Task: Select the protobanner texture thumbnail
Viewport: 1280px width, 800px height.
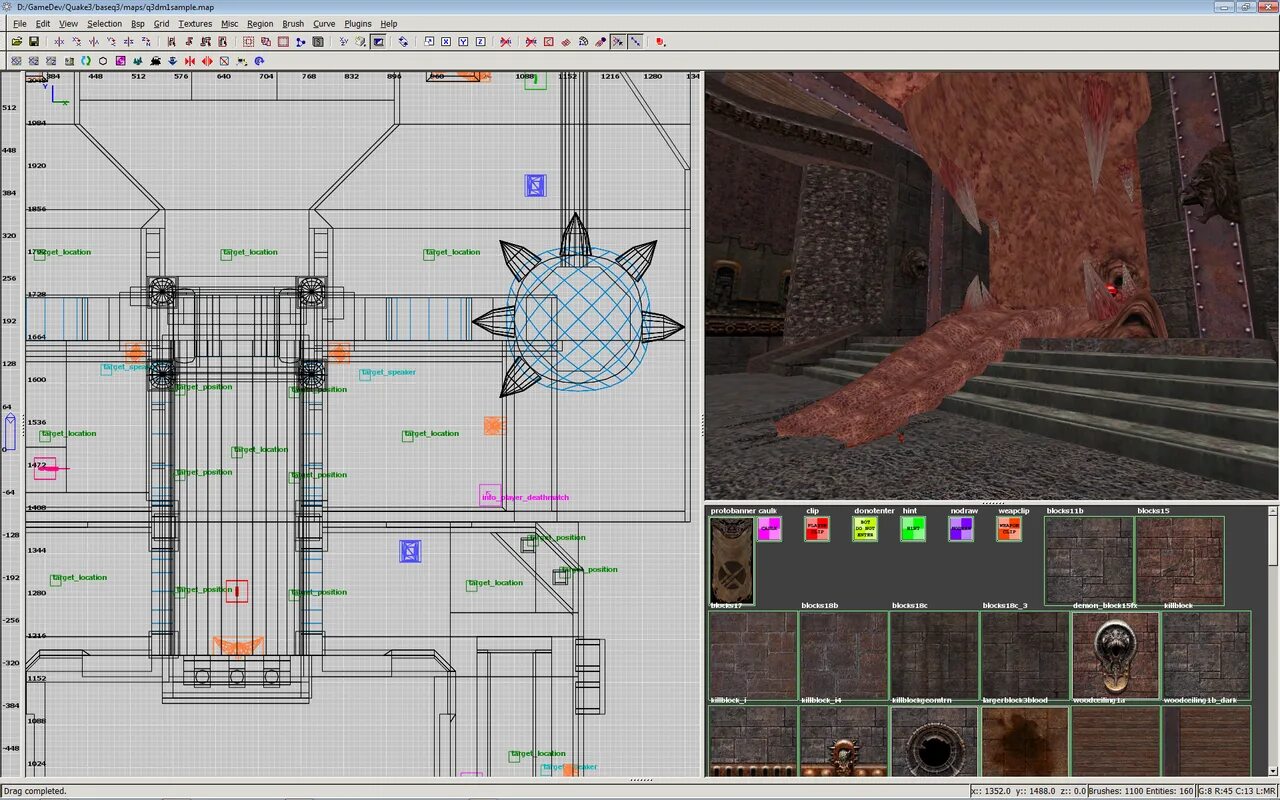Action: tap(732, 561)
